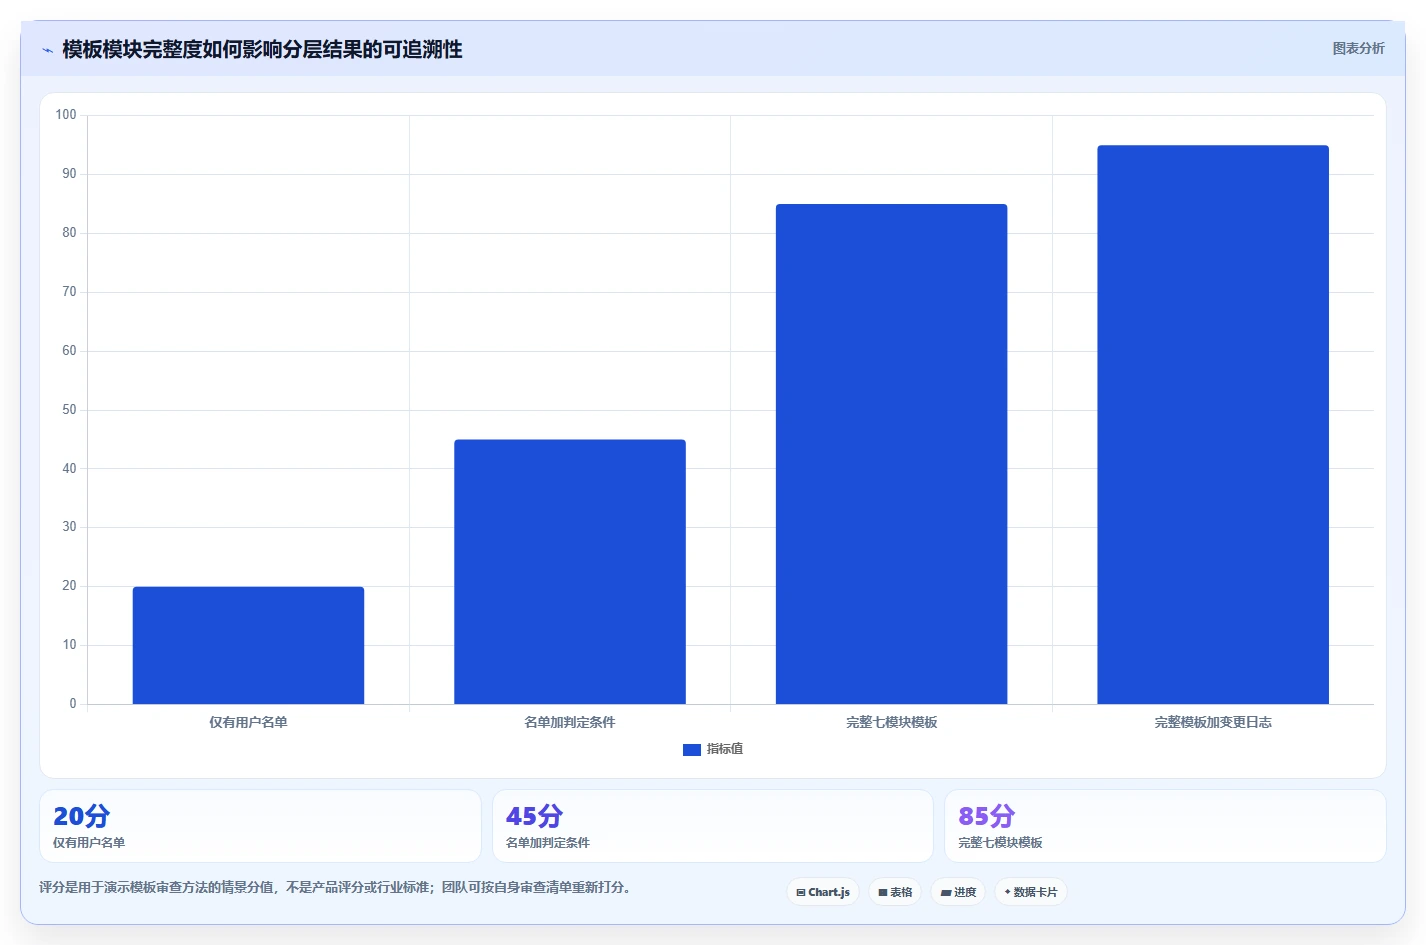This screenshot has width=1426, height=945.
Task: Click the 100 value on the y-axis
Action: [x=66, y=115]
